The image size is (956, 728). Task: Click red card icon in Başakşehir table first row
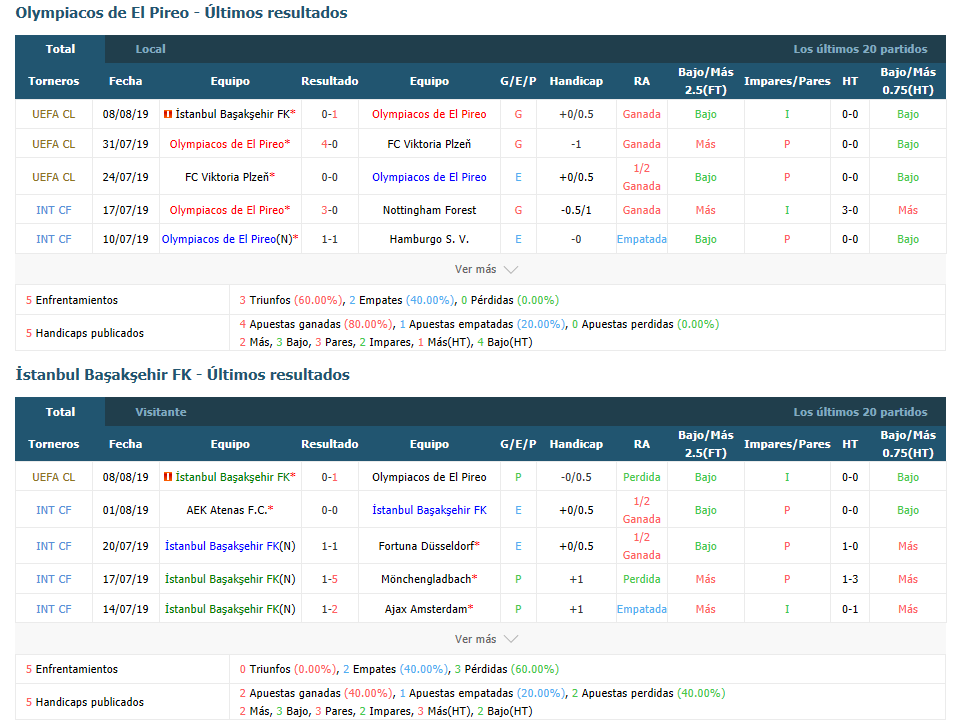click(x=168, y=477)
